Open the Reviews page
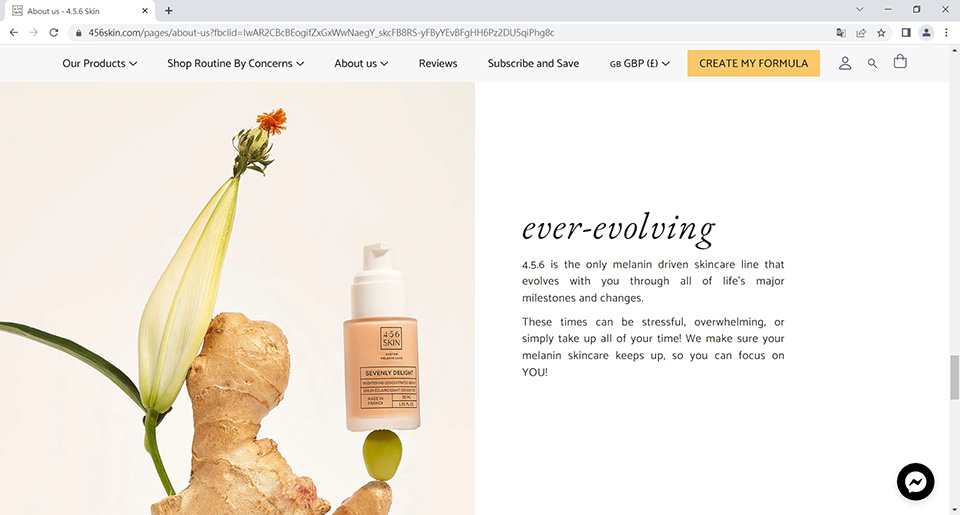 click(x=438, y=63)
